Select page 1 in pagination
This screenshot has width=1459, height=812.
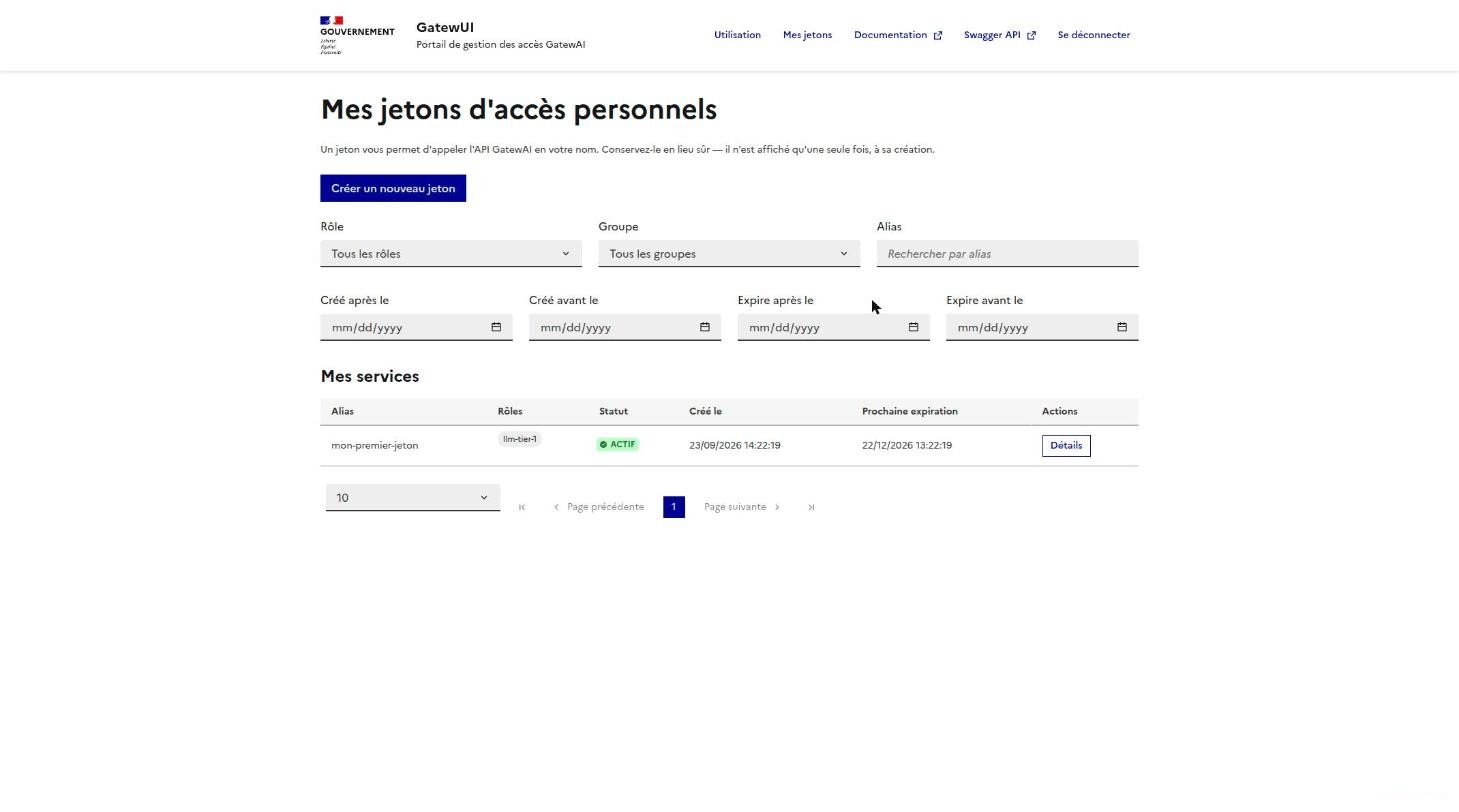click(674, 507)
